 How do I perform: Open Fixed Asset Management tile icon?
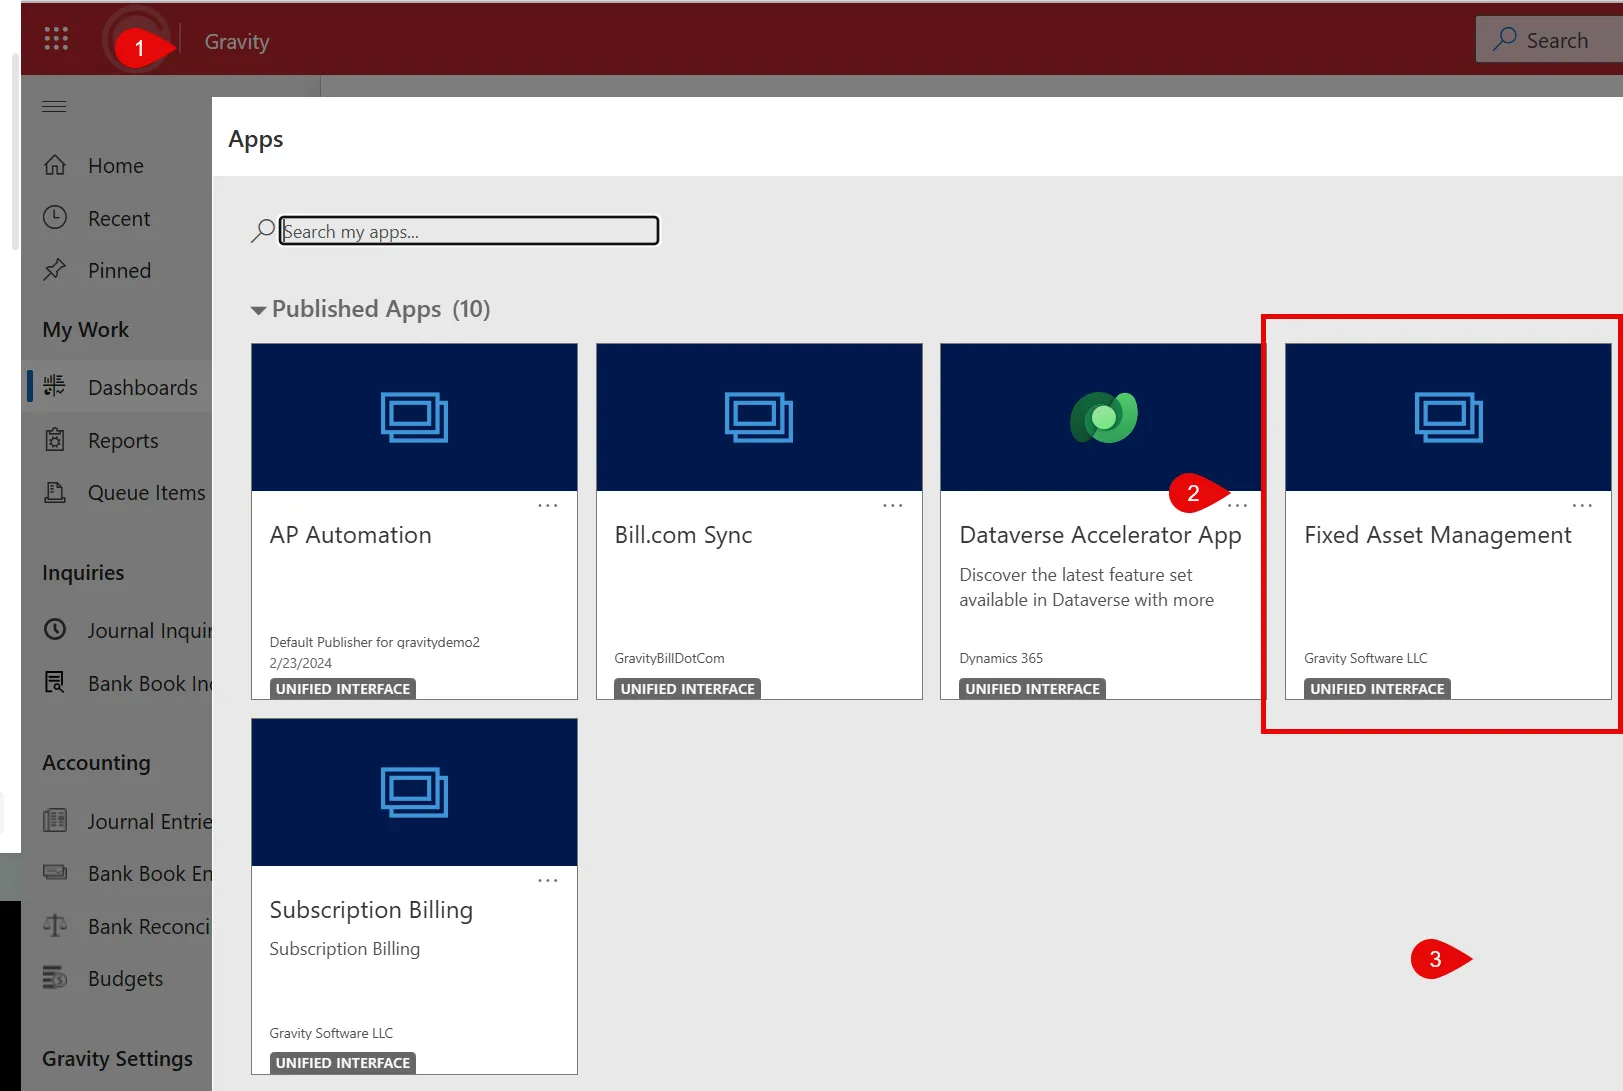point(1449,417)
